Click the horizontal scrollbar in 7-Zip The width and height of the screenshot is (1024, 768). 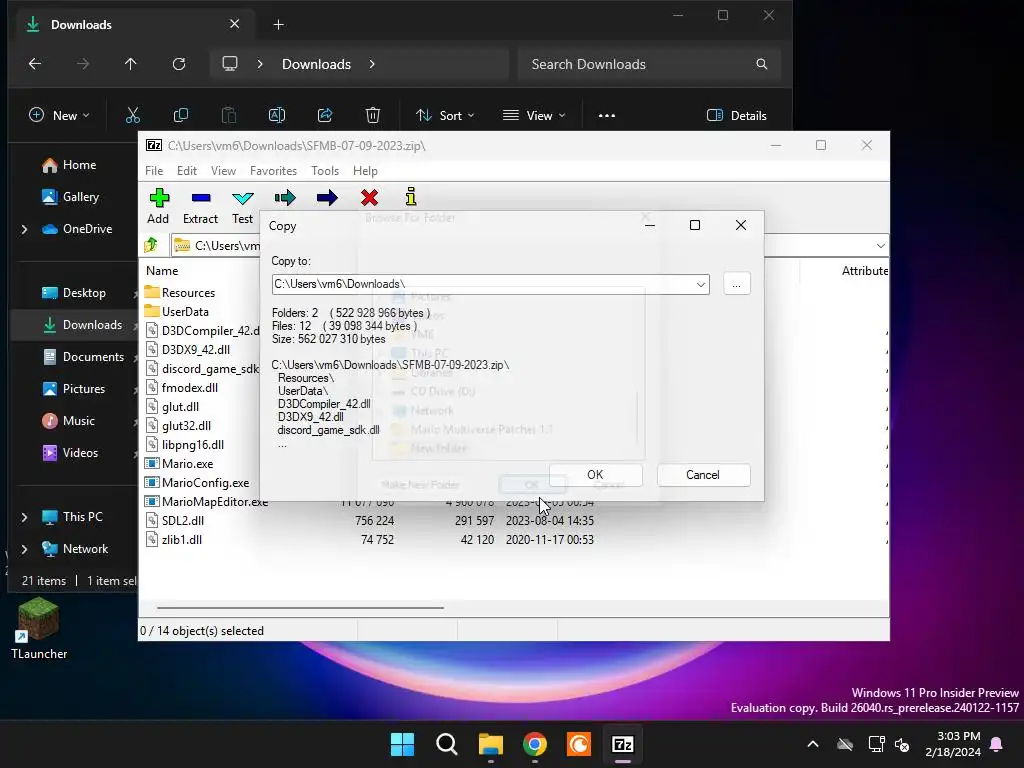point(300,607)
